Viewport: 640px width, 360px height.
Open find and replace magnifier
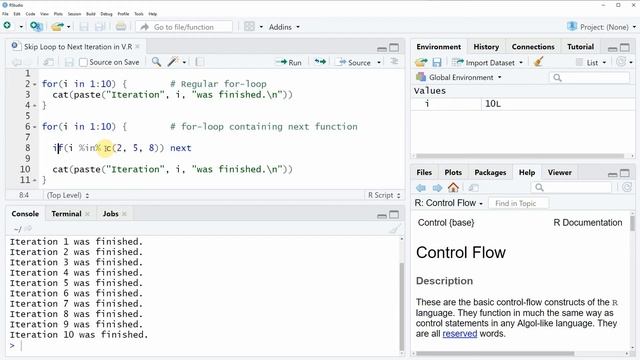point(156,62)
